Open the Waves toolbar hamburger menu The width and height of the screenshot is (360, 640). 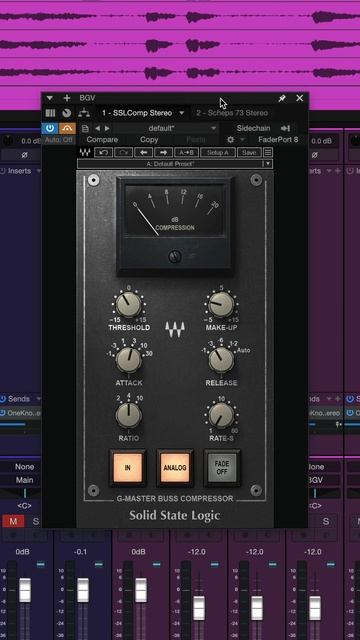tap(268, 152)
